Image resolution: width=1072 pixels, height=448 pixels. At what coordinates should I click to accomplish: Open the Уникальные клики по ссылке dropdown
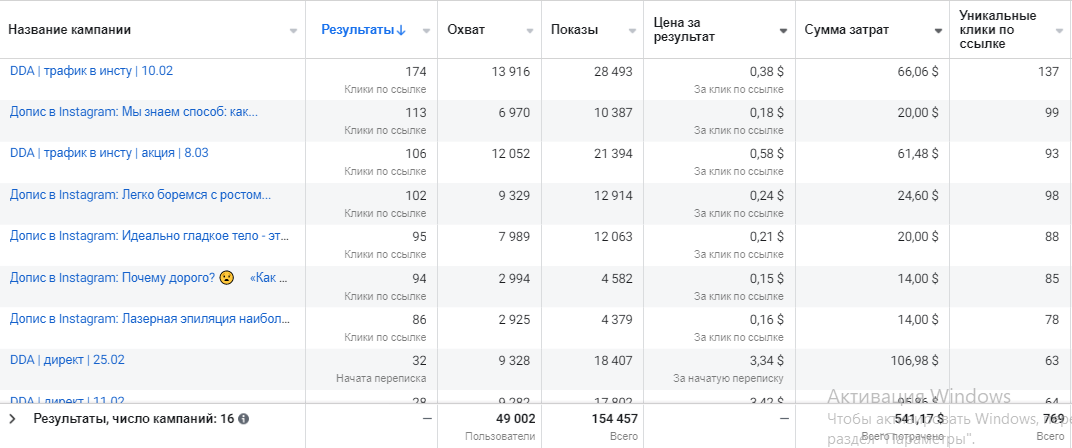(x=1059, y=31)
